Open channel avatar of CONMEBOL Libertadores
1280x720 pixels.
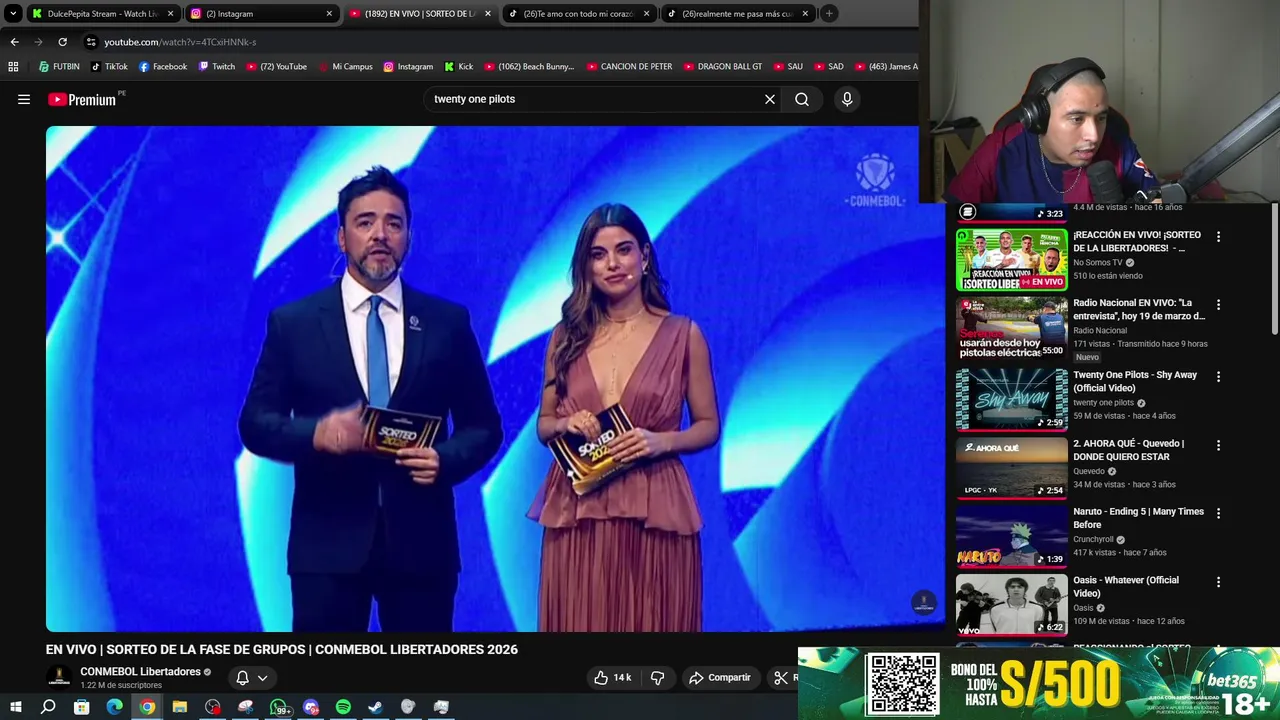pyautogui.click(x=59, y=677)
